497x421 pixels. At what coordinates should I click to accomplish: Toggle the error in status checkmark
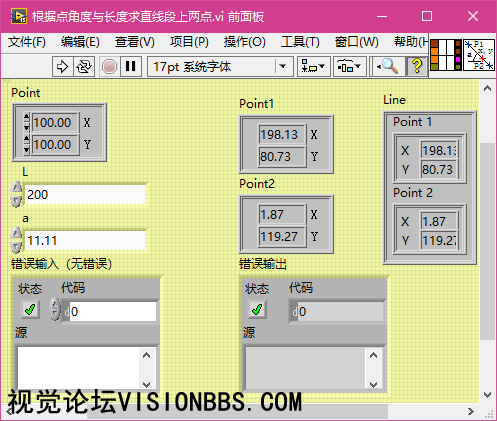tap(30, 309)
